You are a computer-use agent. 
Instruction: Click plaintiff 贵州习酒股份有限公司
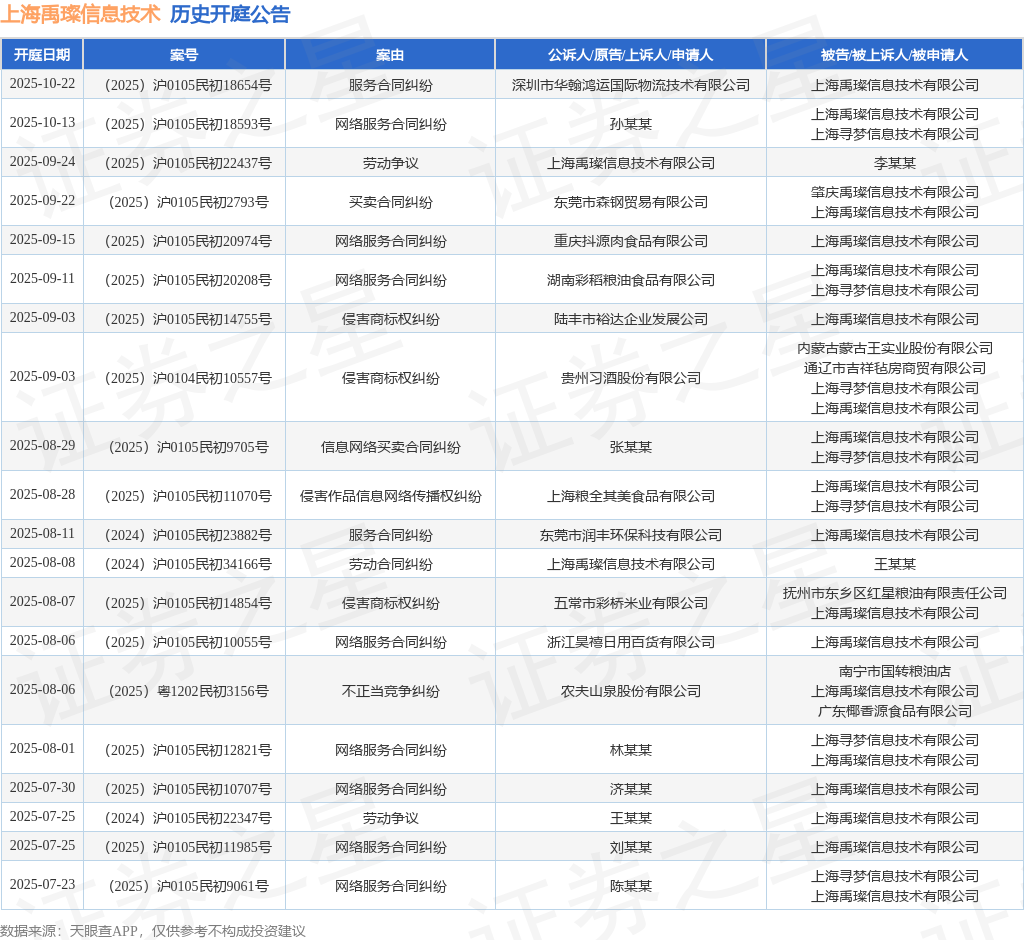(631, 378)
